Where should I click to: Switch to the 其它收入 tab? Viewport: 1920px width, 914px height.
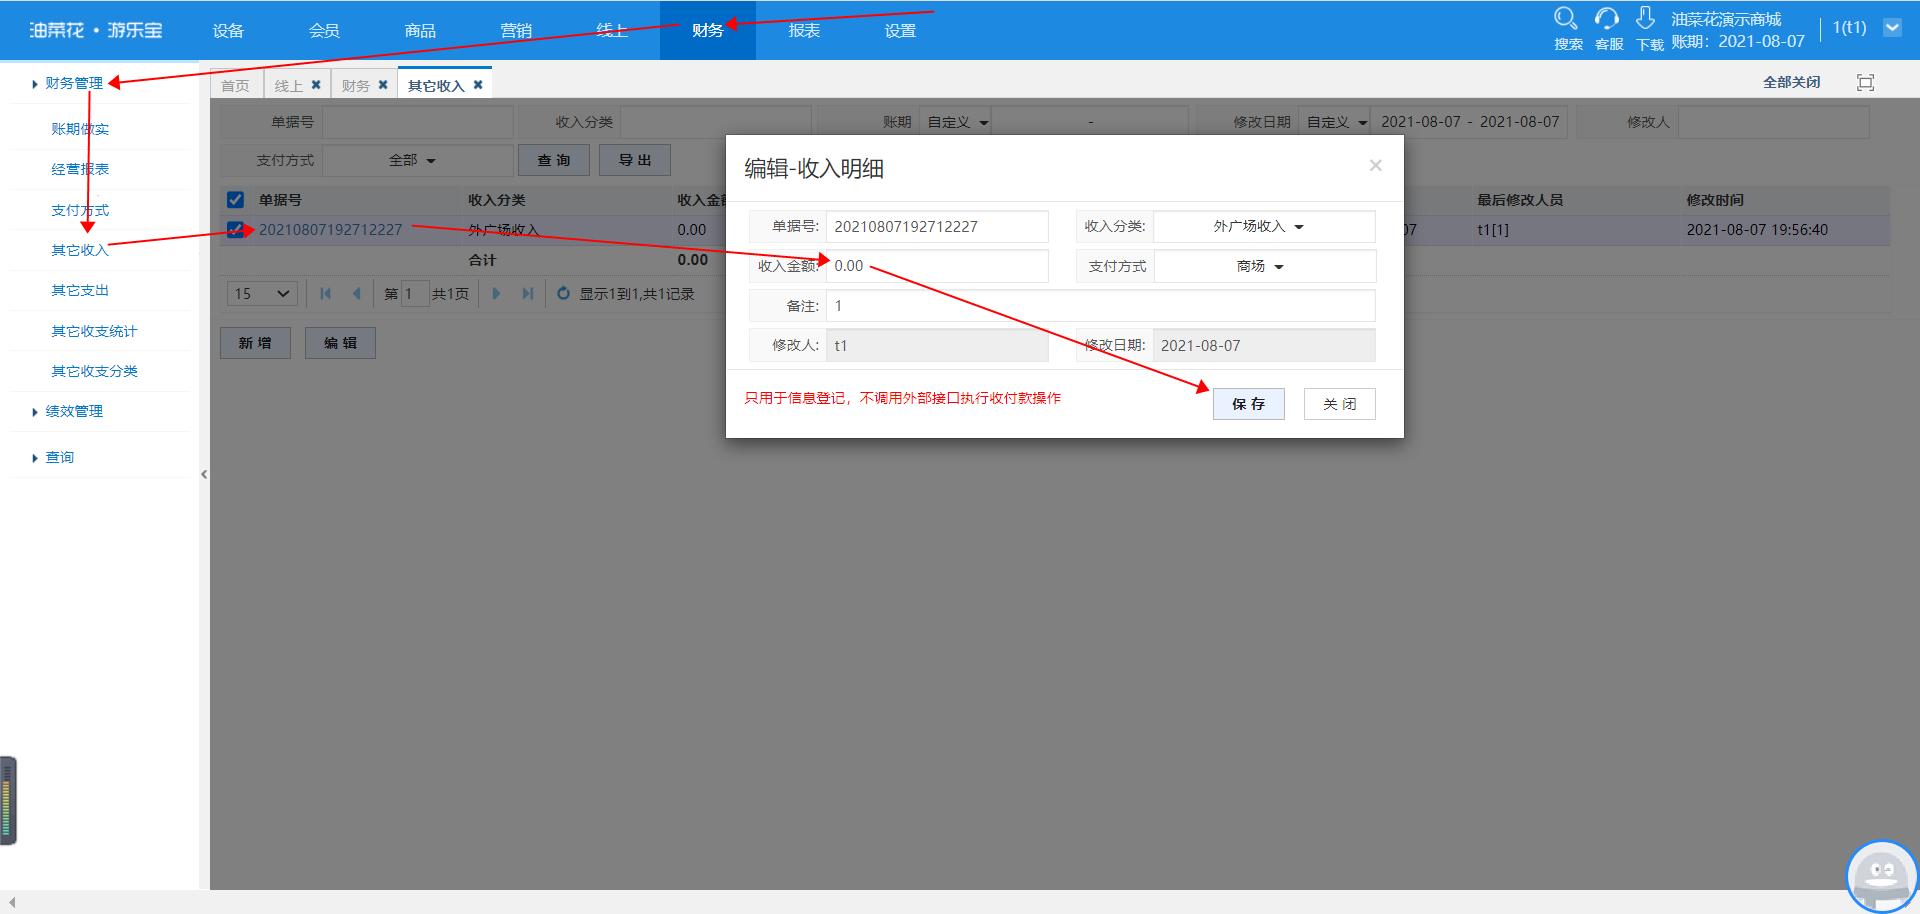pyautogui.click(x=436, y=86)
